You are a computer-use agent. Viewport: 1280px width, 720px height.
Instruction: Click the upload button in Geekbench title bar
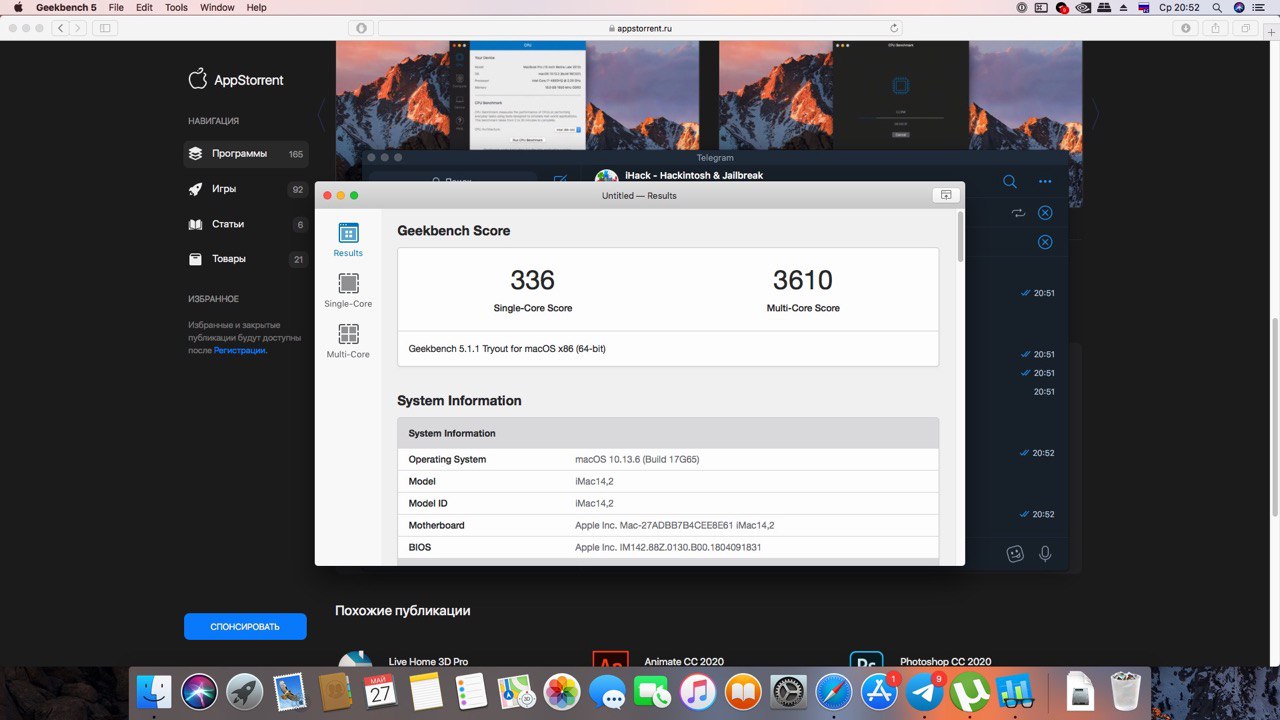[944, 195]
